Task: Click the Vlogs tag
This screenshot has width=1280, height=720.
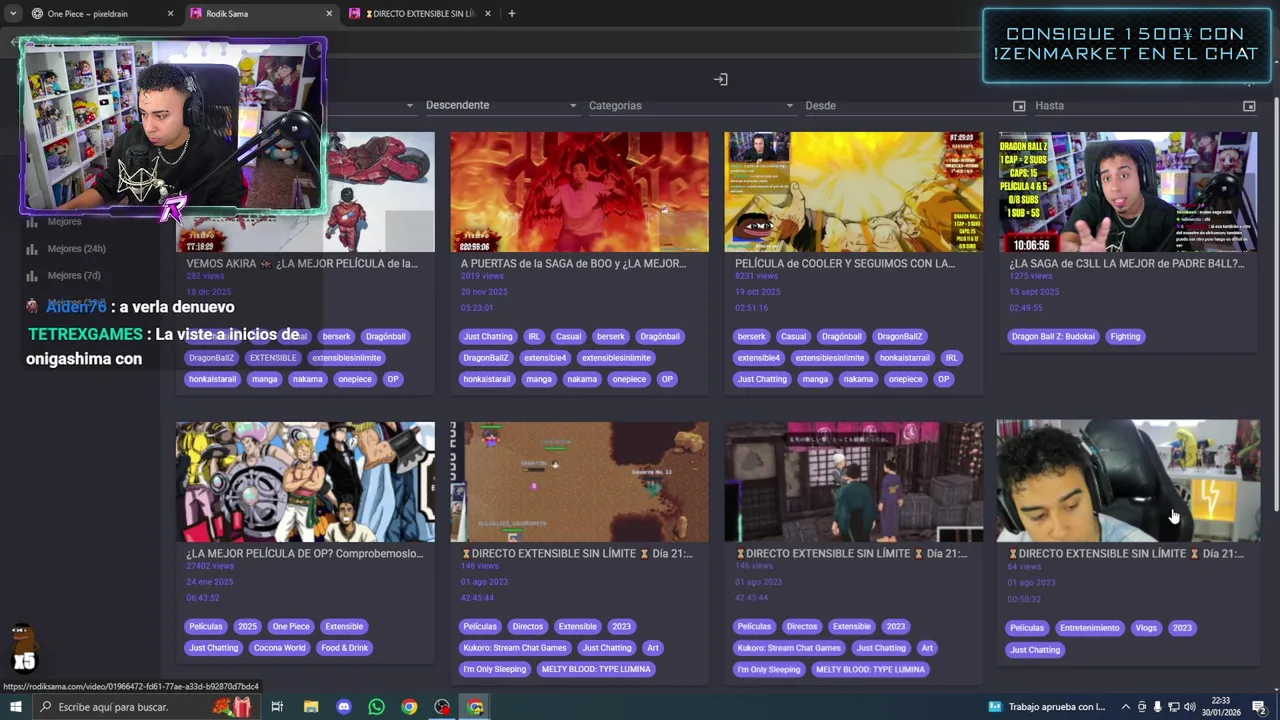Action: tap(1146, 628)
